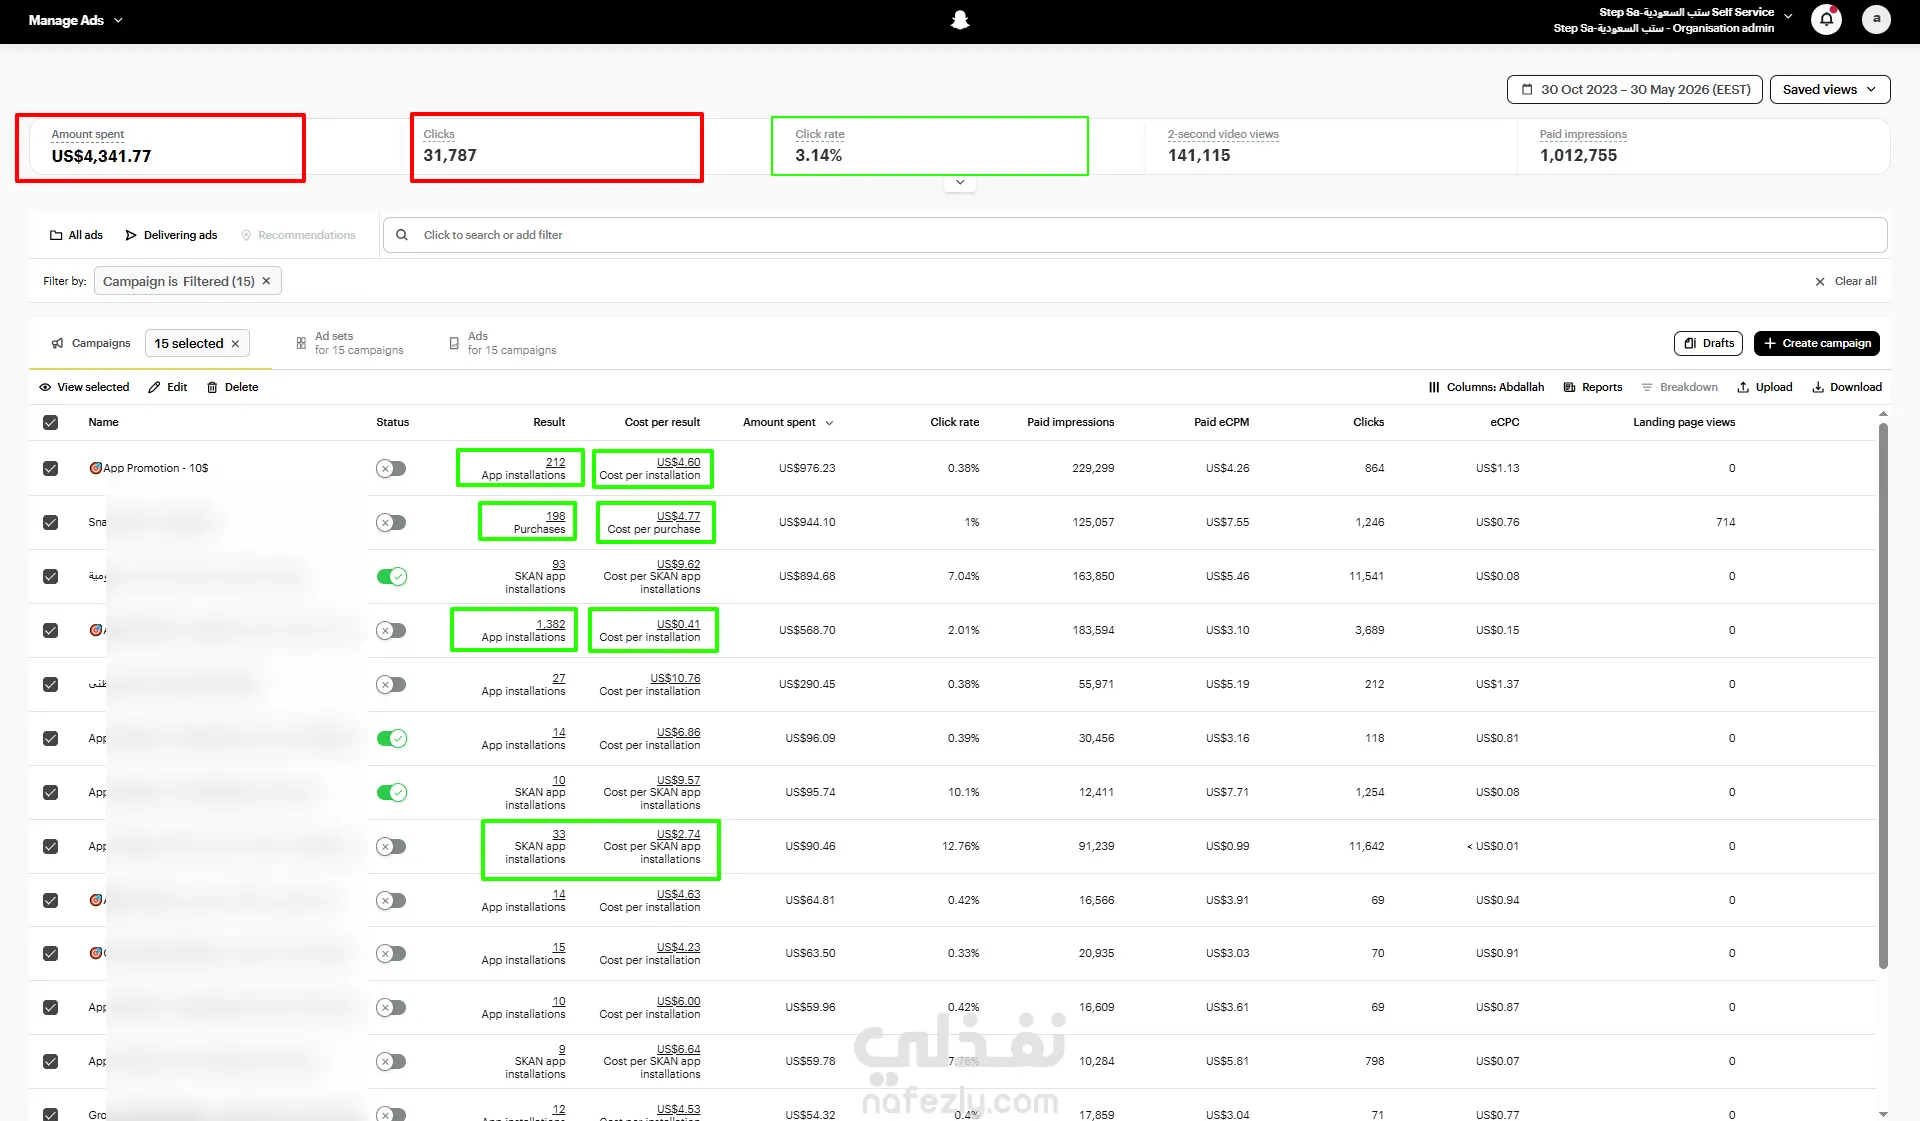Click the Download arrow icon

(1818, 387)
